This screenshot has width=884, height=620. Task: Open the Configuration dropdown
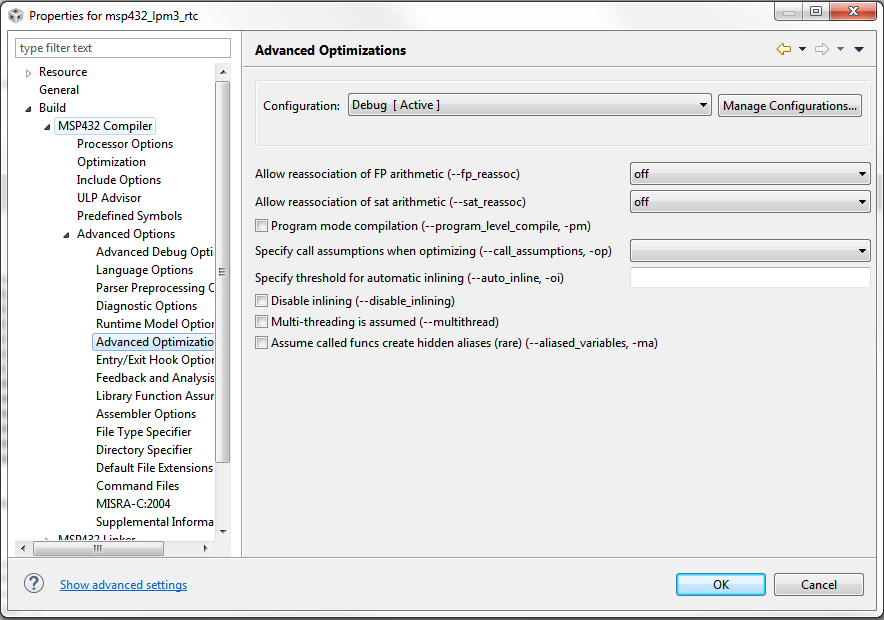[x=530, y=106]
